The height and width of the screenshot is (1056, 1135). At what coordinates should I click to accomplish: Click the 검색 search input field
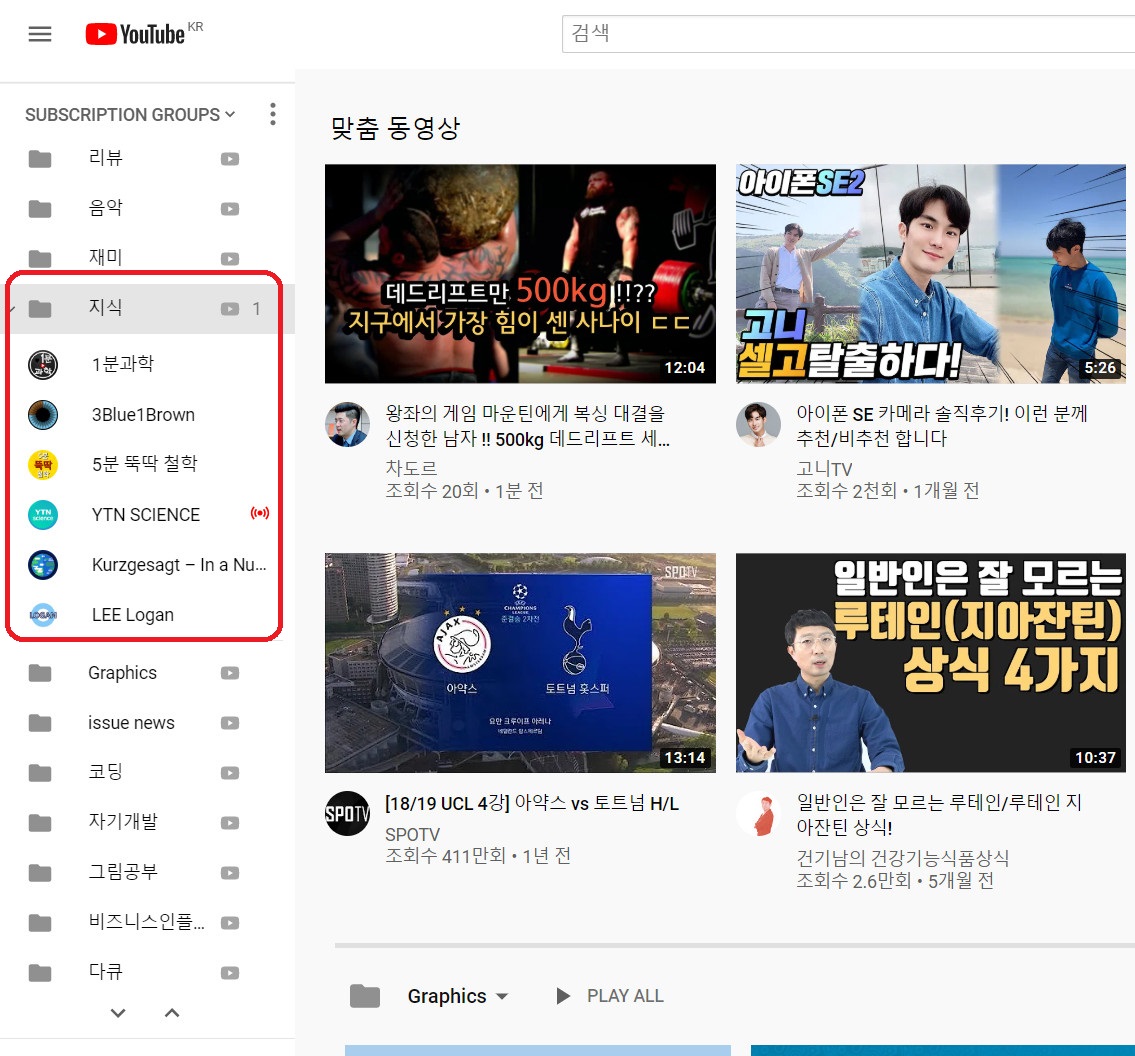tap(848, 34)
